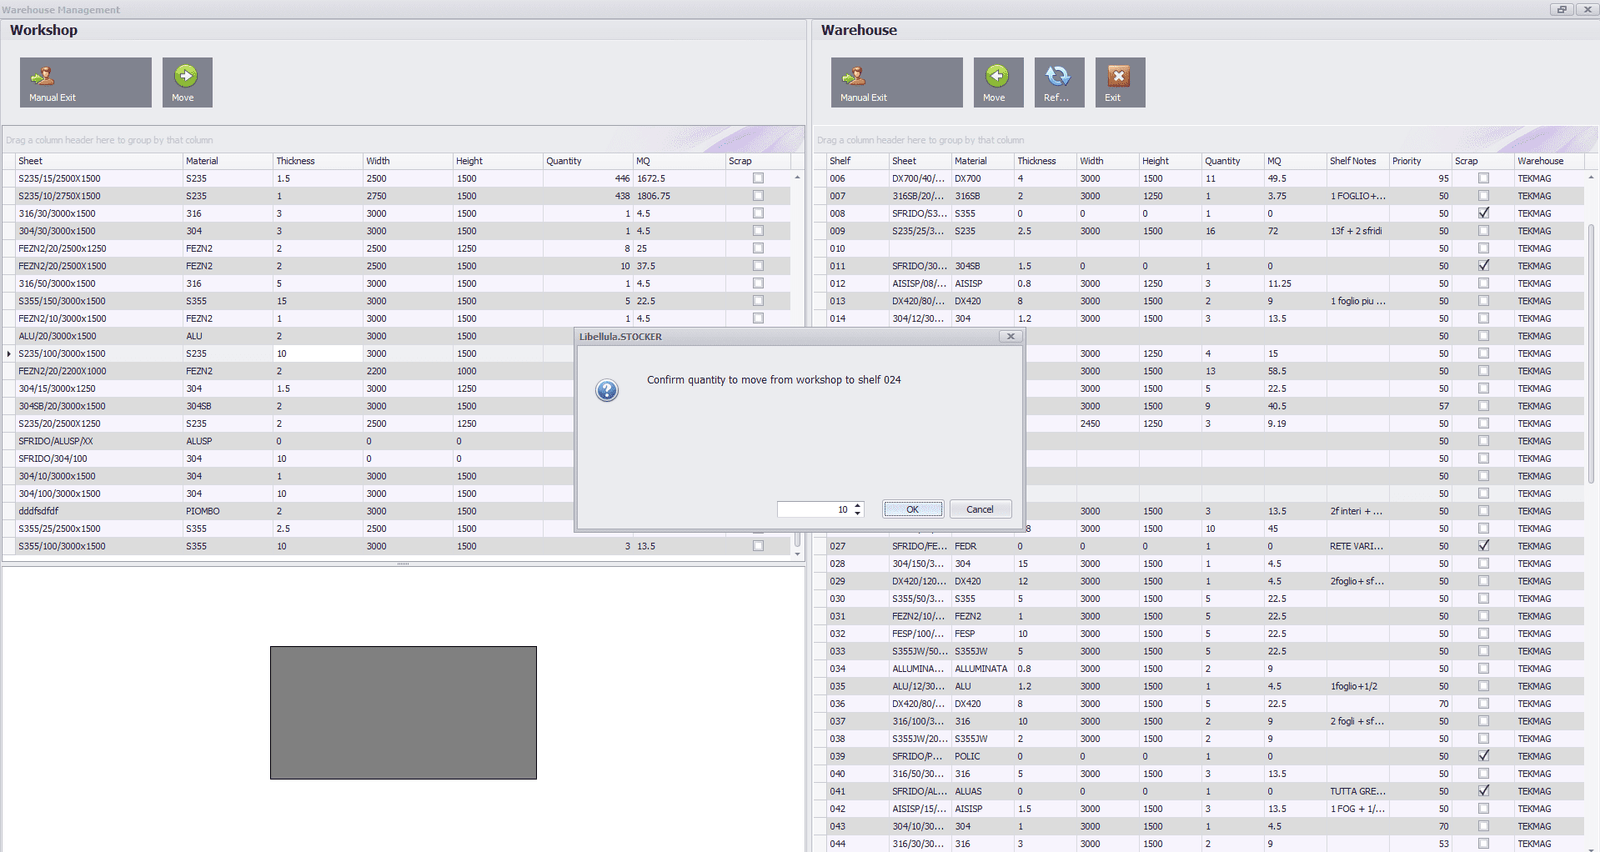
Task: Click the question mark dialog icon
Action: point(607,390)
